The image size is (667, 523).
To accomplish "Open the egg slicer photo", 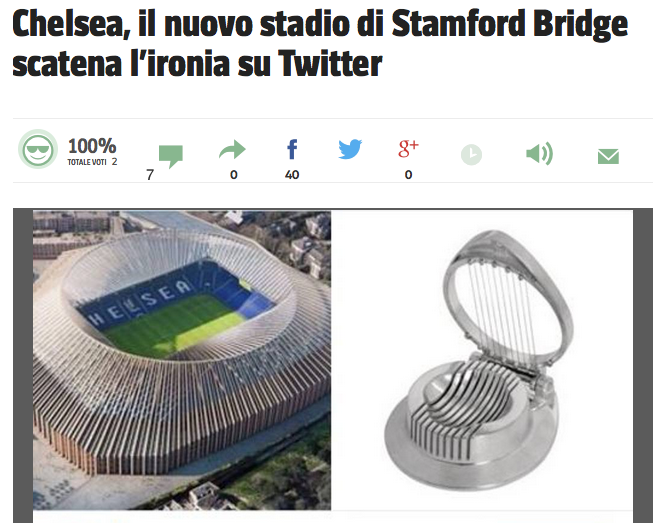I will (482, 360).
